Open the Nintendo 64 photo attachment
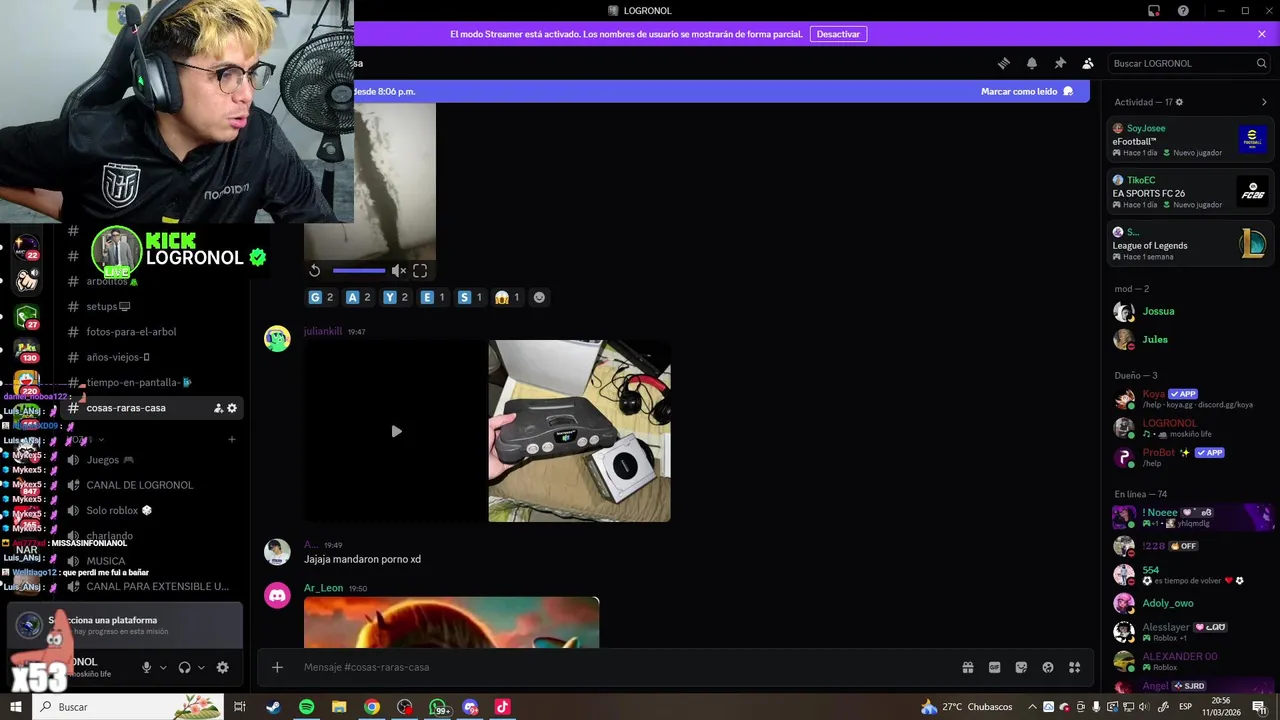 [579, 431]
